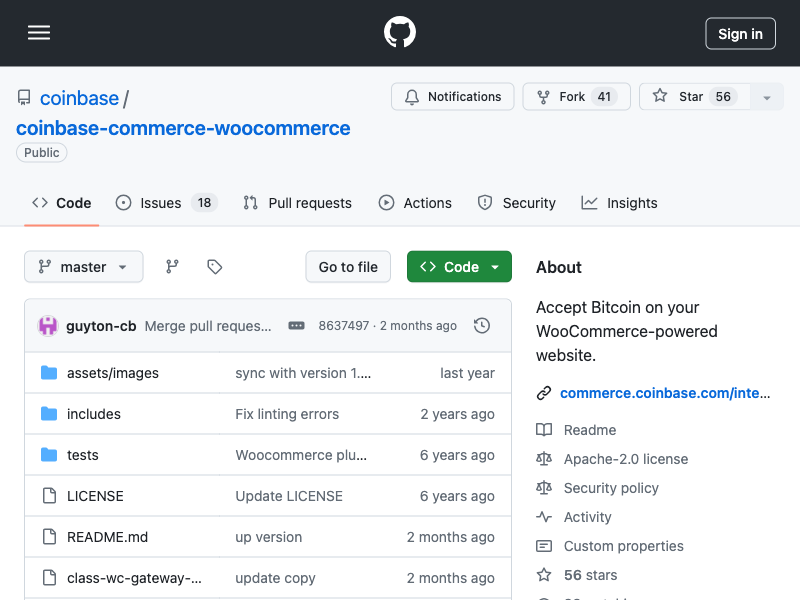Click note icon beside Custom properties

pos(544,546)
